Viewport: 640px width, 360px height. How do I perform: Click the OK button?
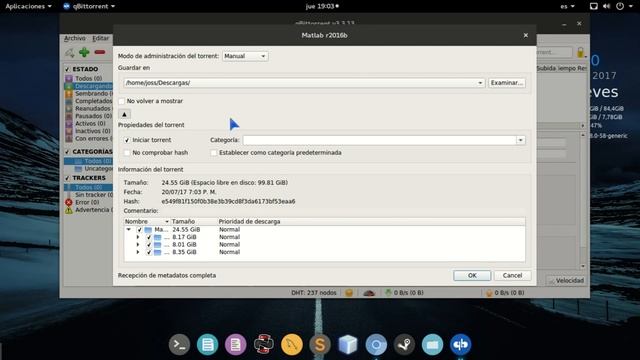pos(472,276)
